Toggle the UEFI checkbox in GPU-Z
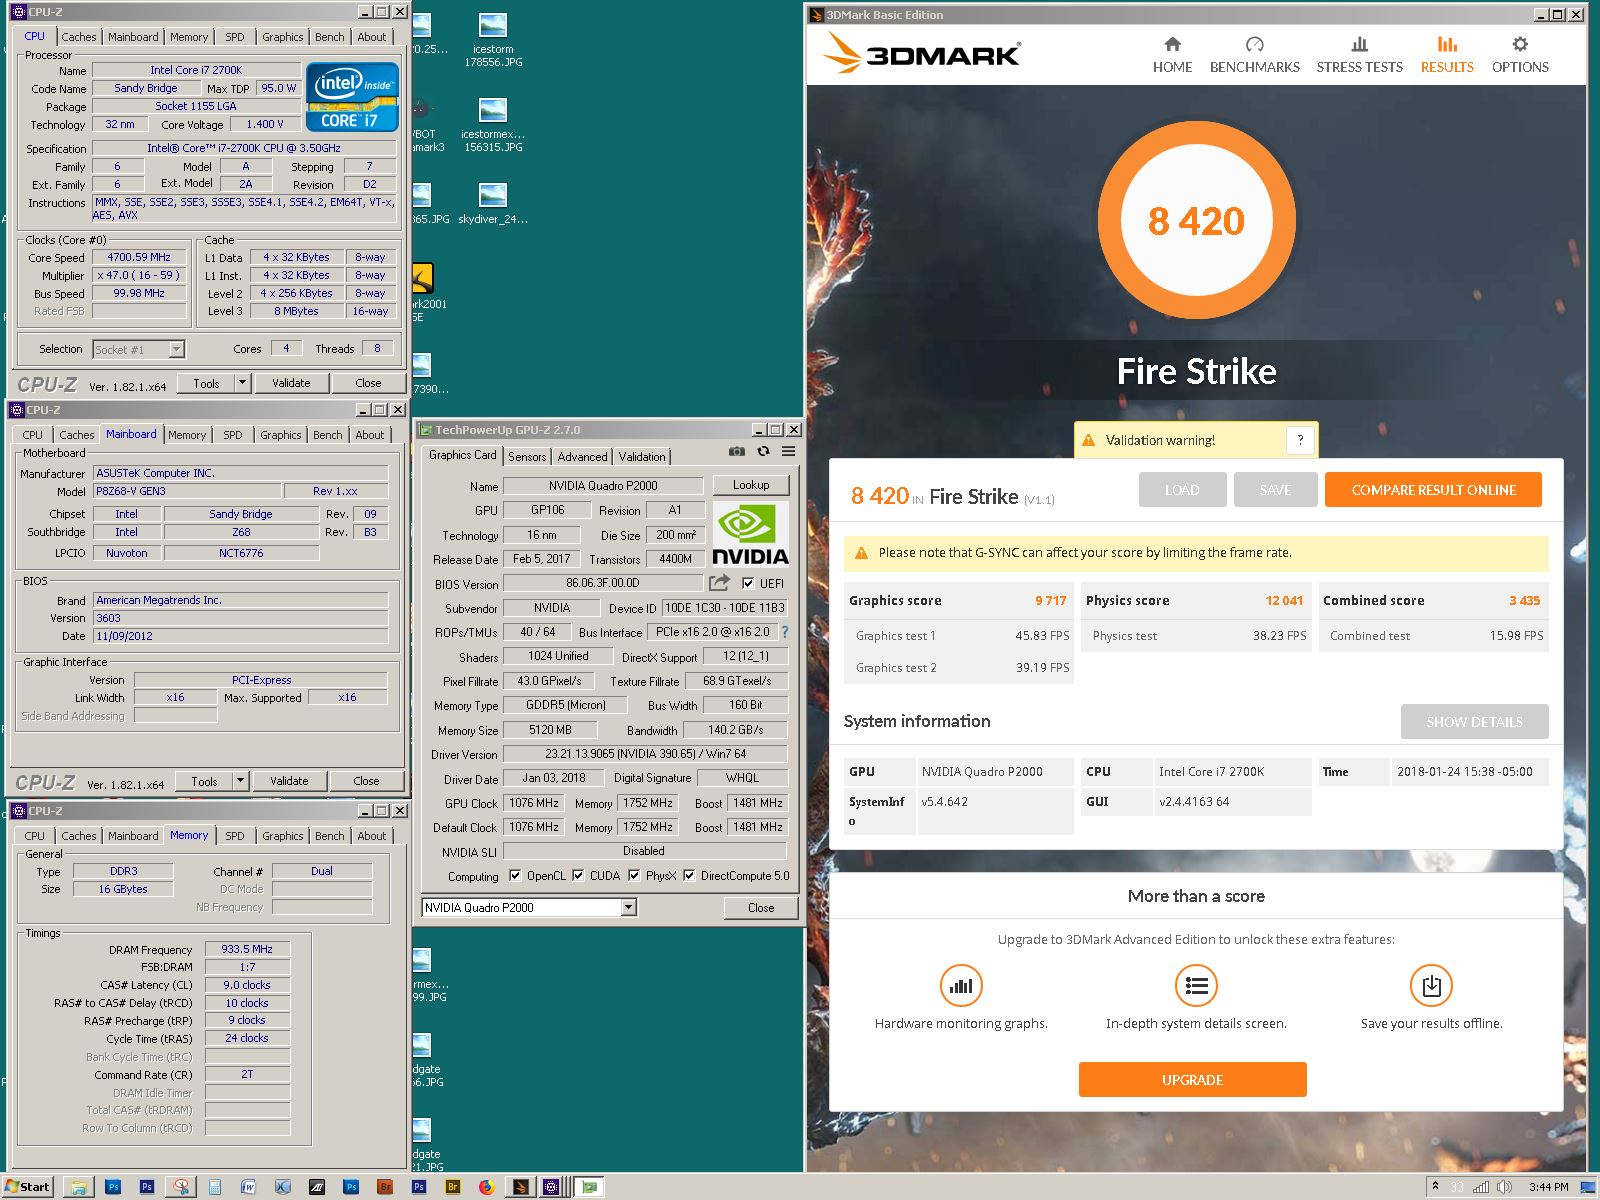The height and width of the screenshot is (1200, 1600). tap(748, 583)
